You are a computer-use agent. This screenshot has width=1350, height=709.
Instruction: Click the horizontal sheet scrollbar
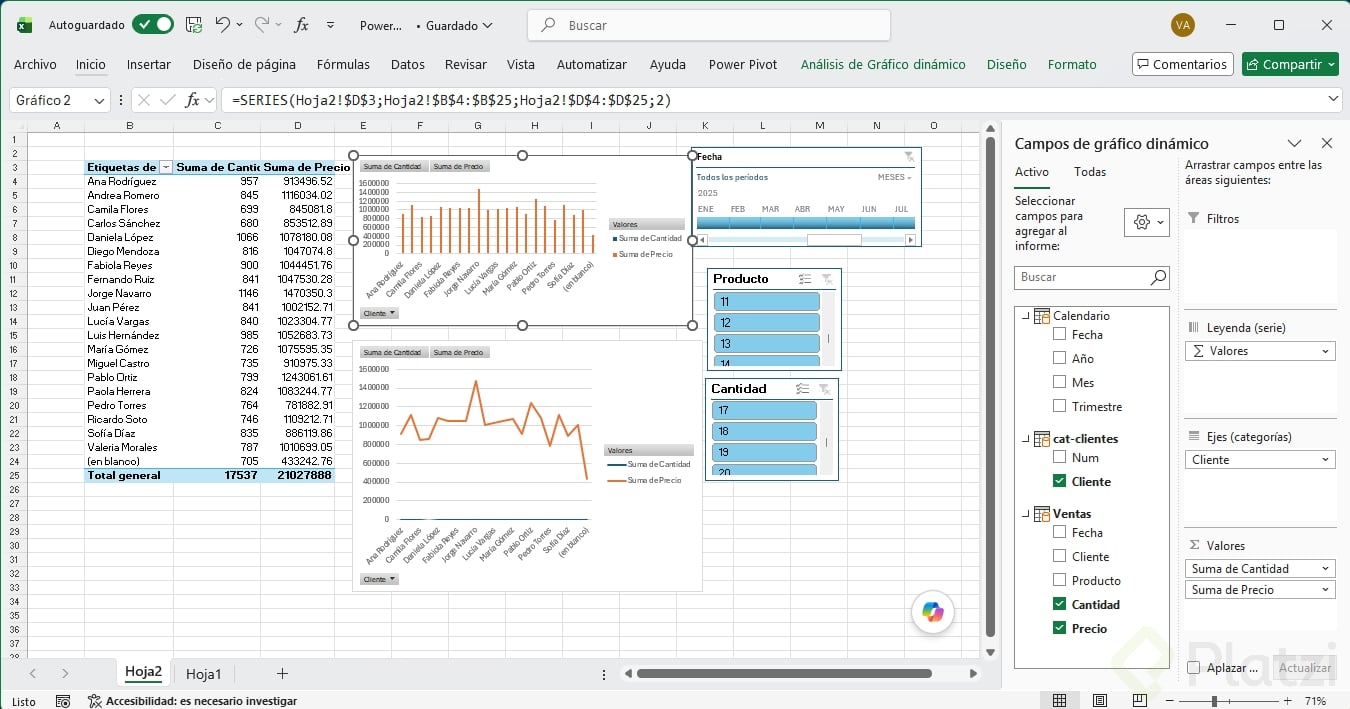784,674
